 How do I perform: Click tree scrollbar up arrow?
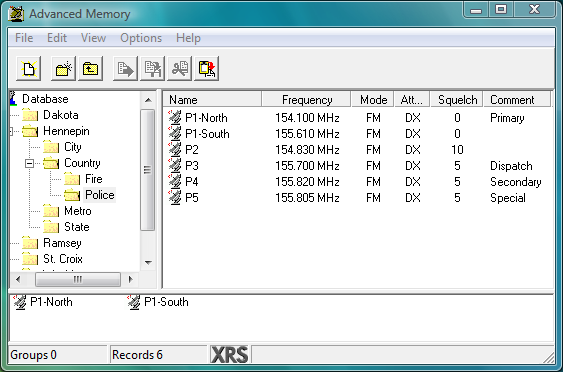(148, 100)
